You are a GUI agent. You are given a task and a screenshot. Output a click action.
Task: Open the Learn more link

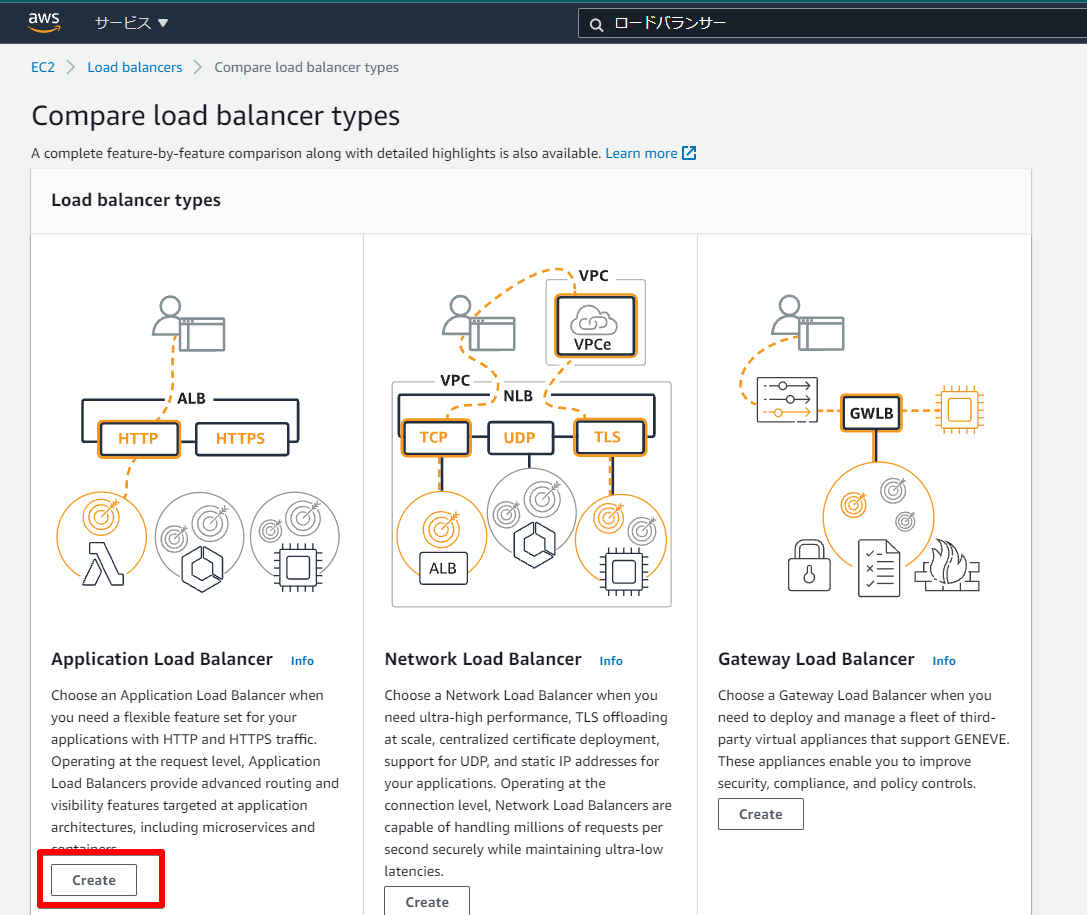click(641, 153)
